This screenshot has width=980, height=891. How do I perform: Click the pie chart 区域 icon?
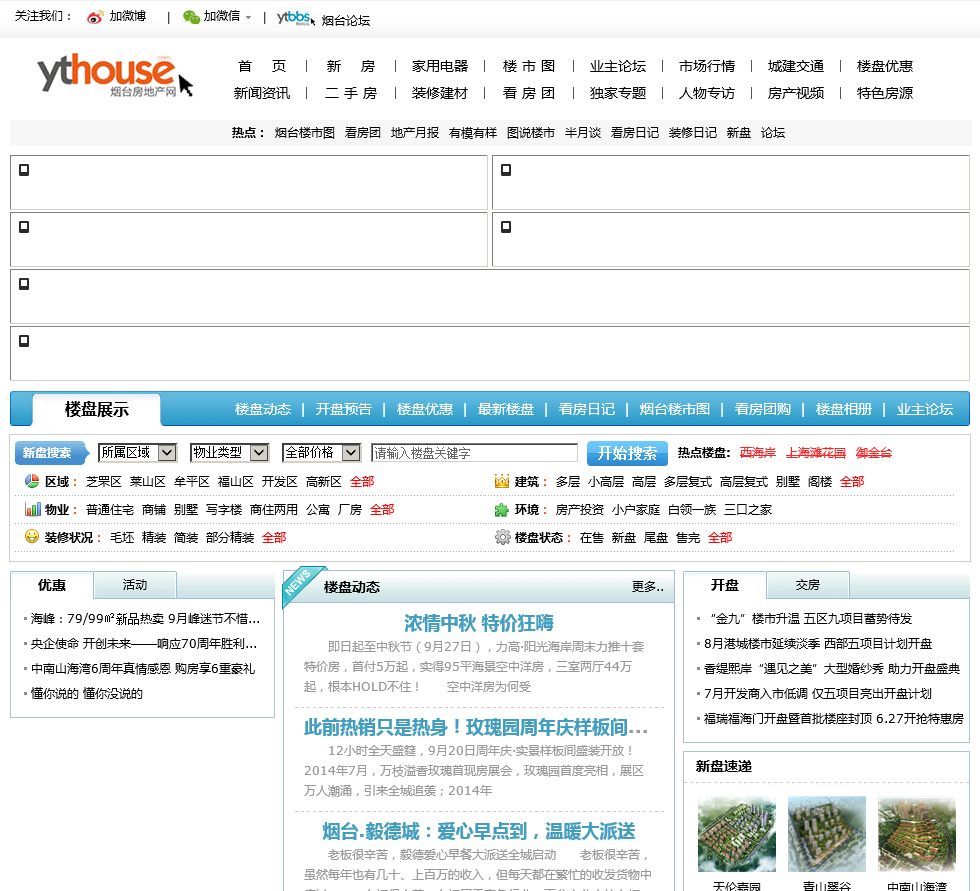click(x=32, y=481)
